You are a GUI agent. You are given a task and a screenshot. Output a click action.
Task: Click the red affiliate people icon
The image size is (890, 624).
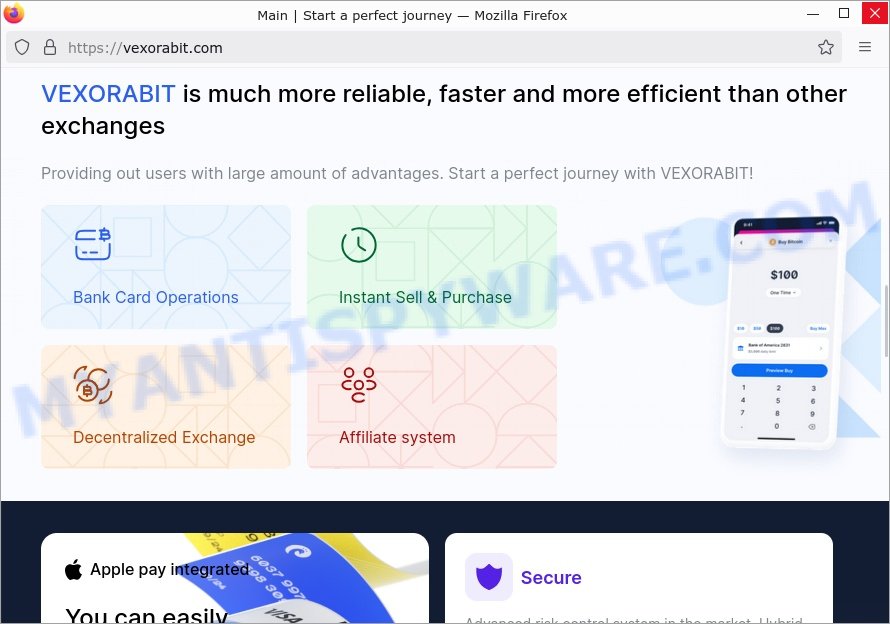(x=359, y=384)
